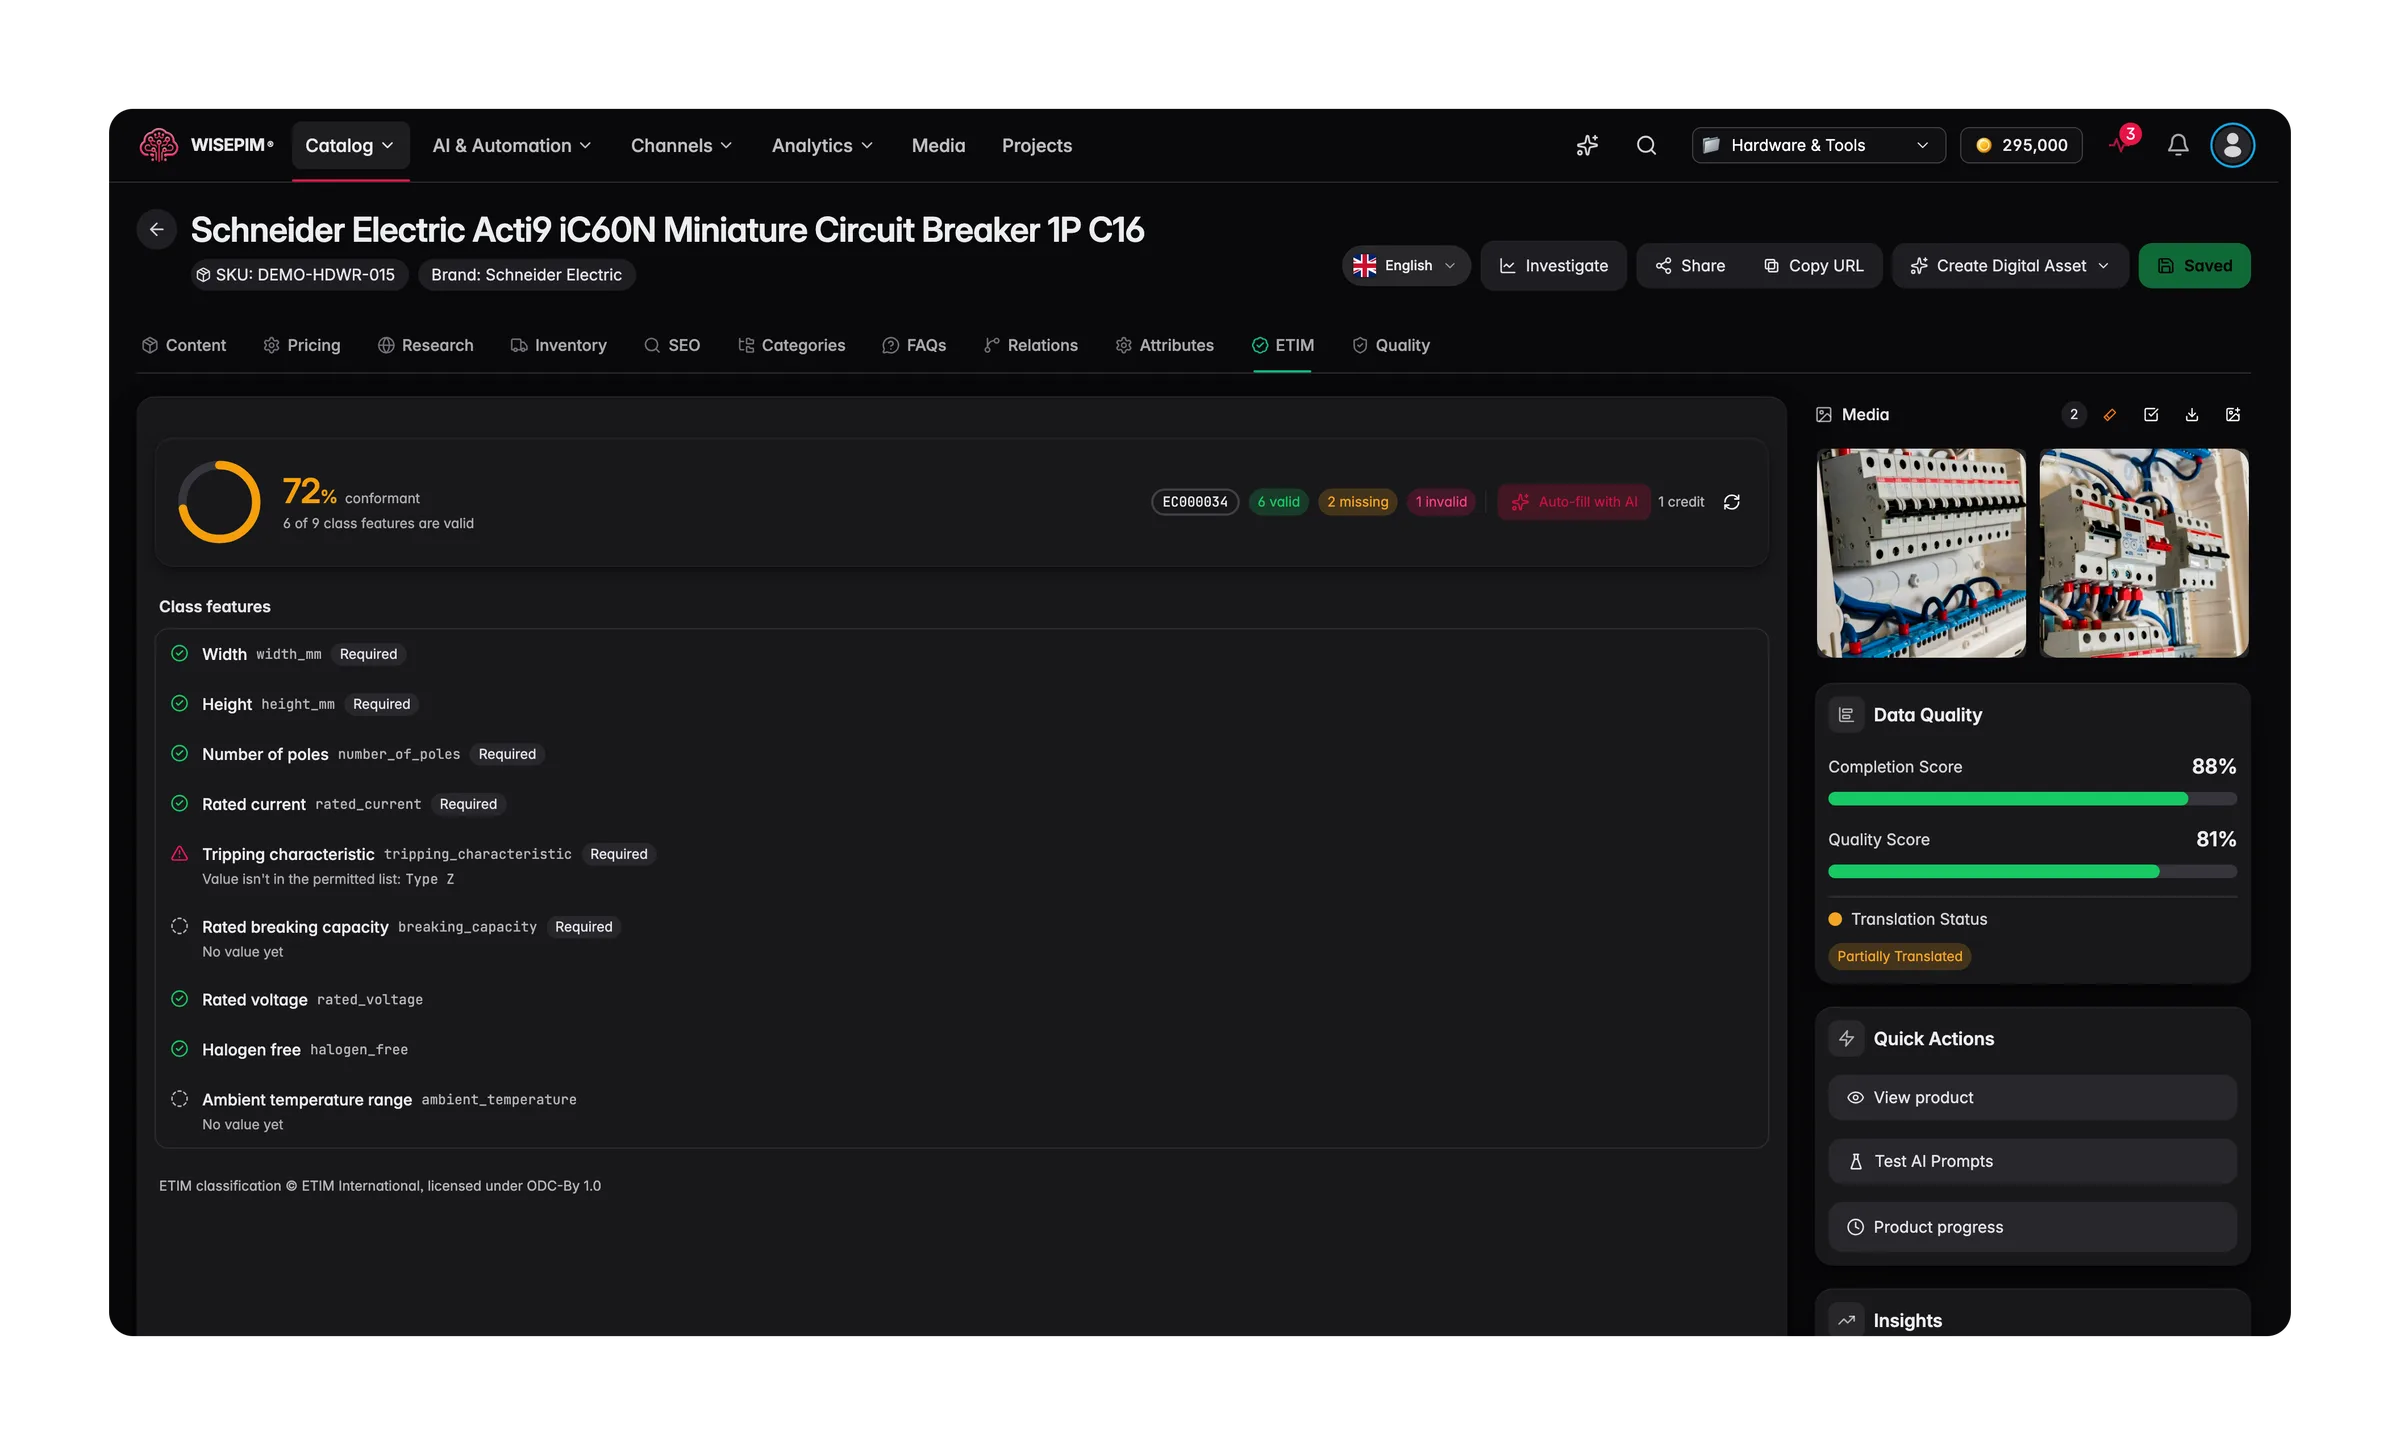The width and height of the screenshot is (2400, 1445).
Task: Click the Test AI Prompts quick action
Action: (x=2032, y=1162)
